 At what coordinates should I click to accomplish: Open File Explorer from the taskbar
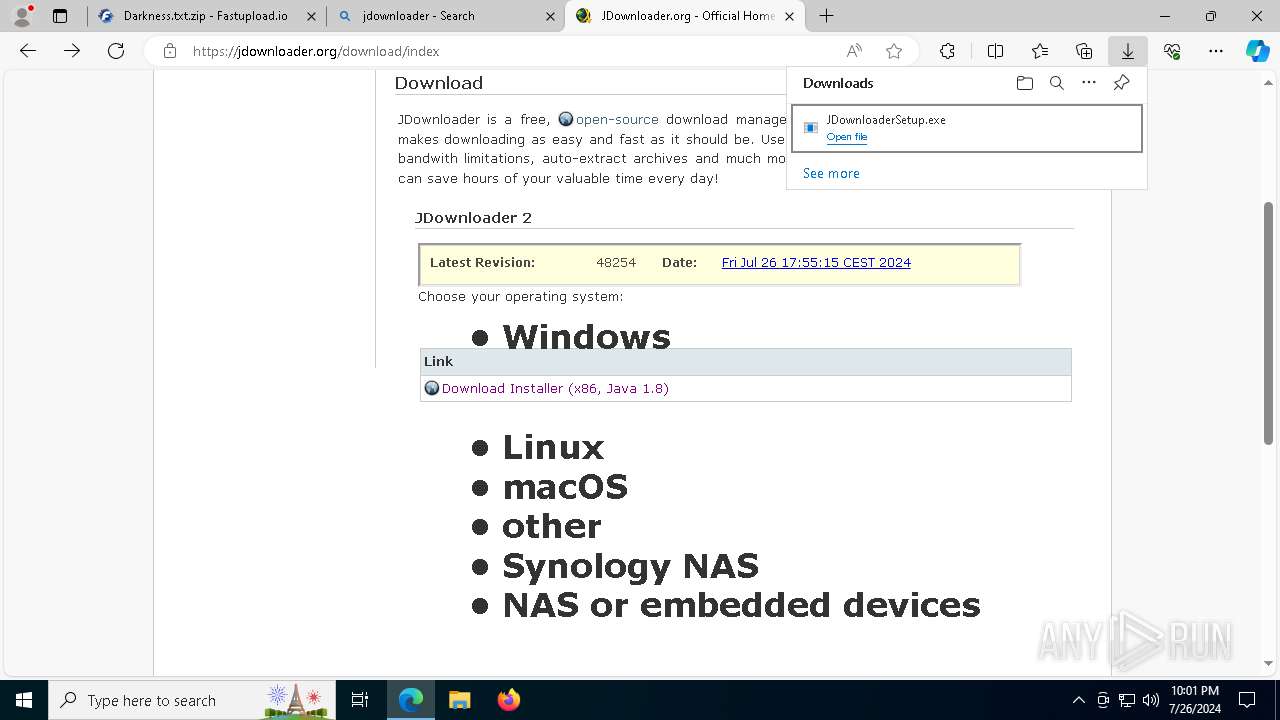tap(460, 700)
